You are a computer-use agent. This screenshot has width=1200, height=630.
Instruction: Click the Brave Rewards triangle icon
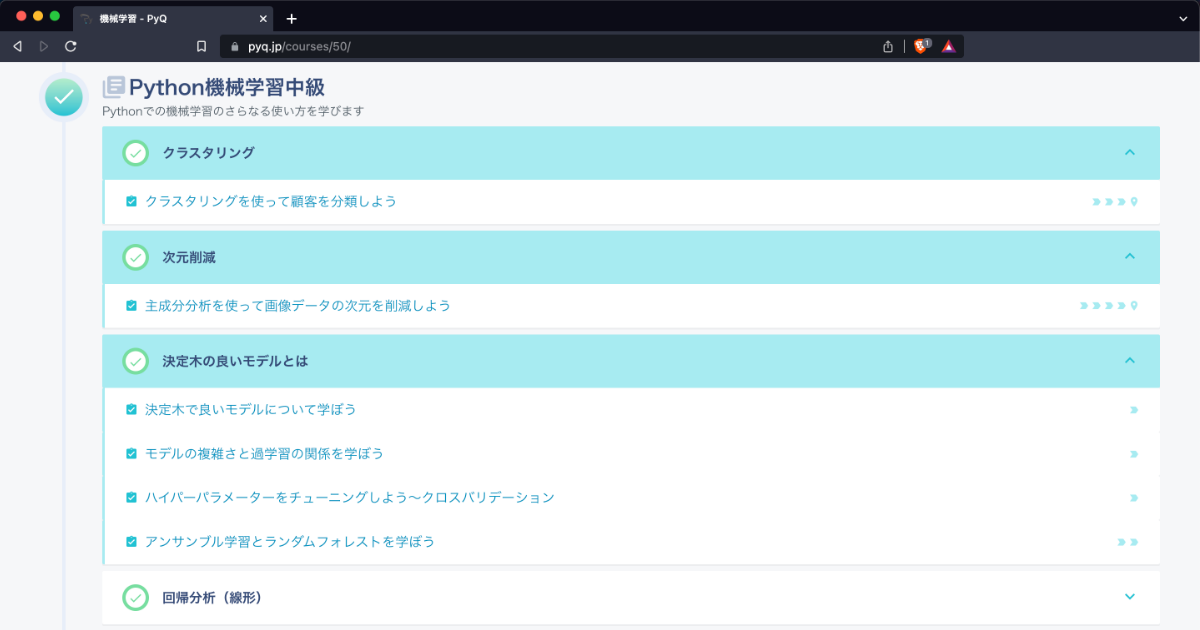[x=948, y=46]
